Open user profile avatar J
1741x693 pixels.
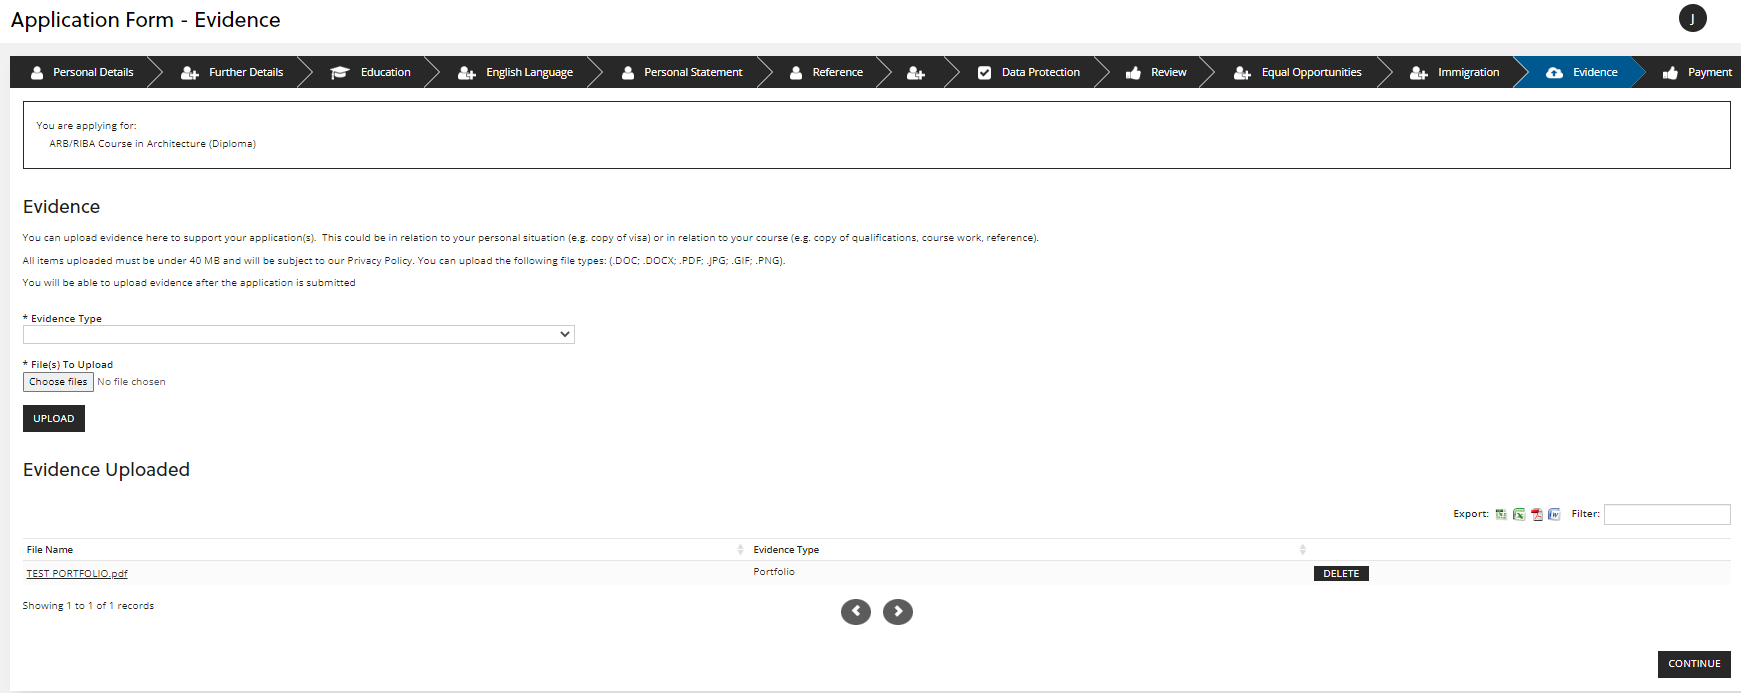click(x=1692, y=19)
